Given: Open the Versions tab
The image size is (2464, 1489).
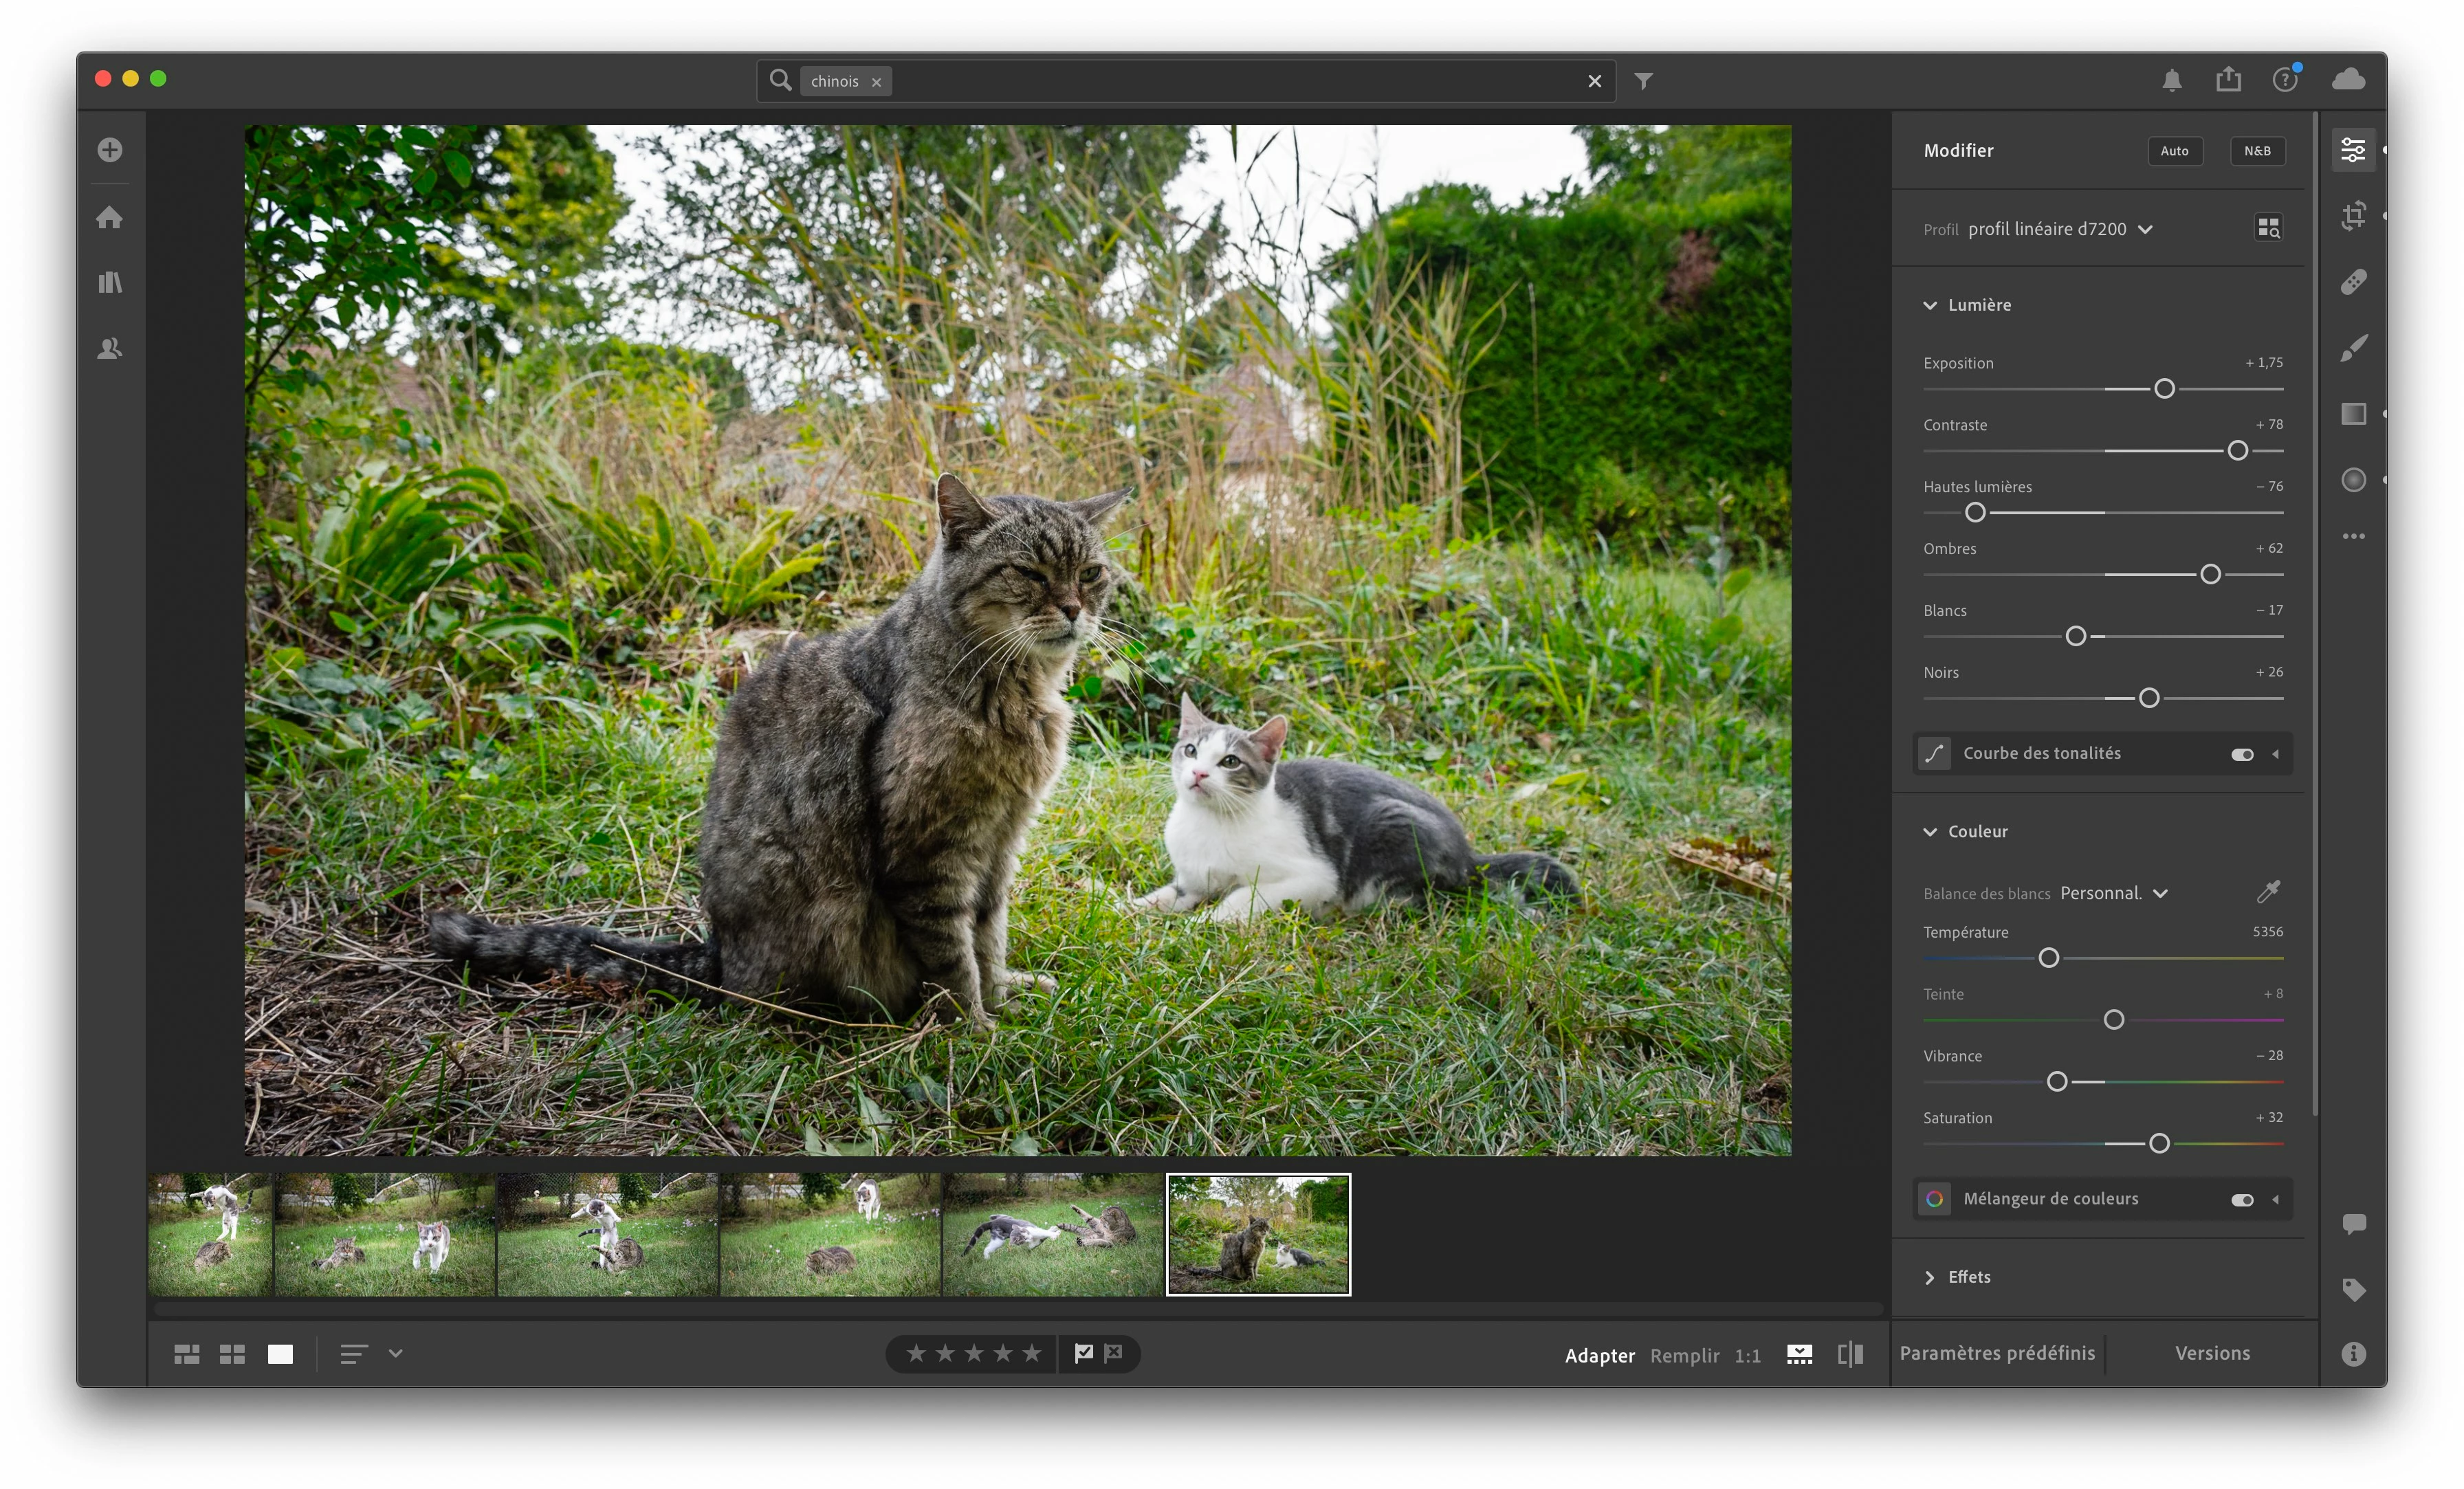Looking at the screenshot, I should tap(2212, 1353).
